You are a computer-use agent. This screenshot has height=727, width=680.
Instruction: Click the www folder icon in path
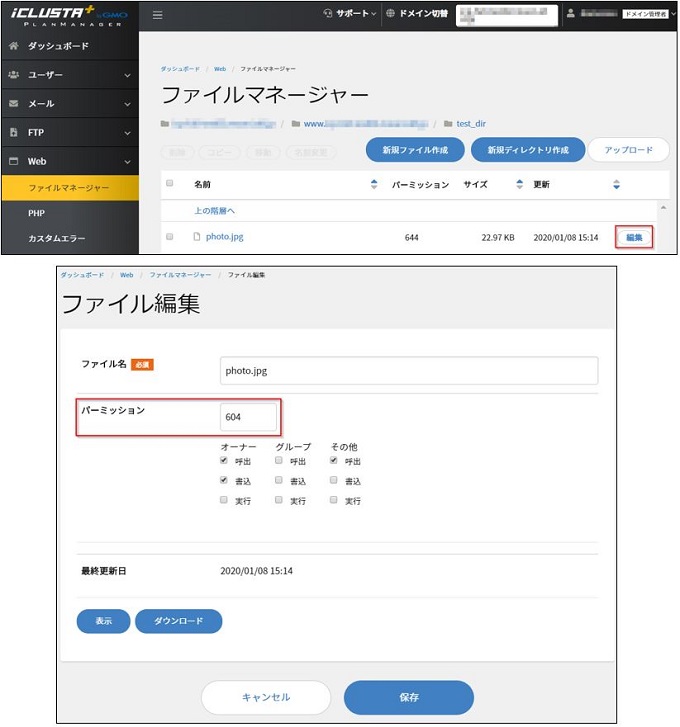point(296,124)
